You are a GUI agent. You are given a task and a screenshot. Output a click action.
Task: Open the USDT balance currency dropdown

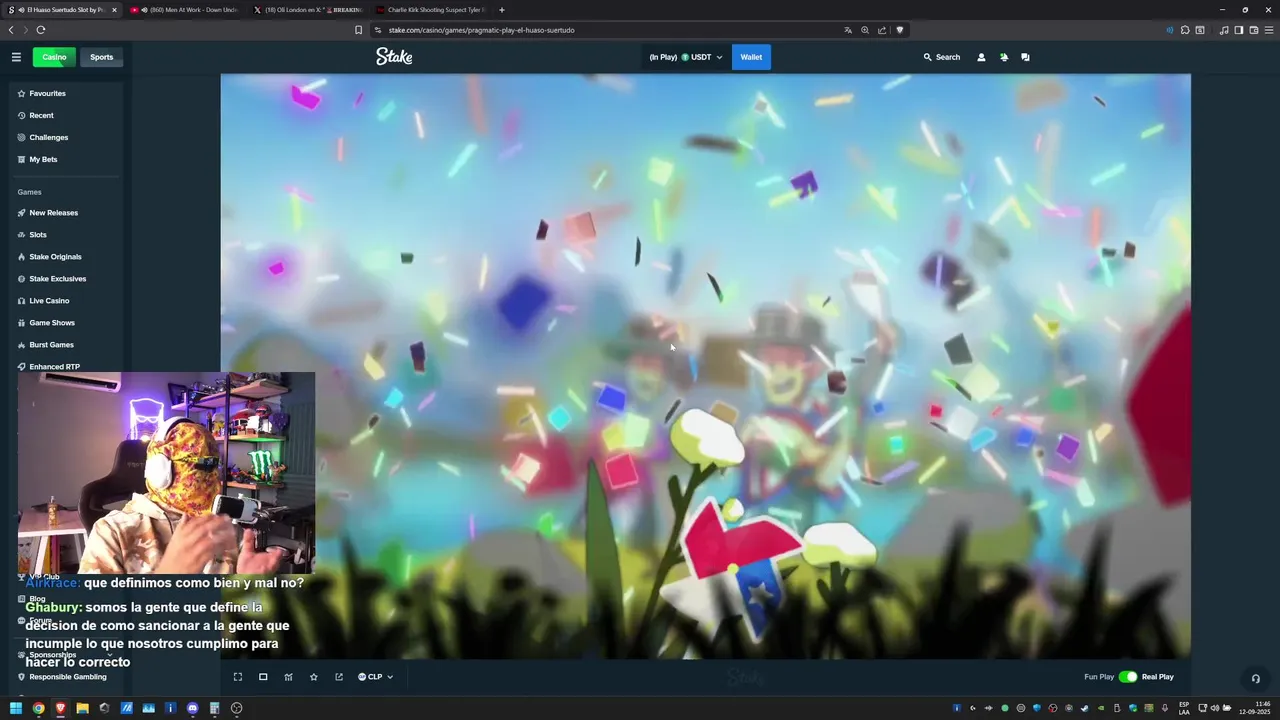pyautogui.click(x=686, y=57)
